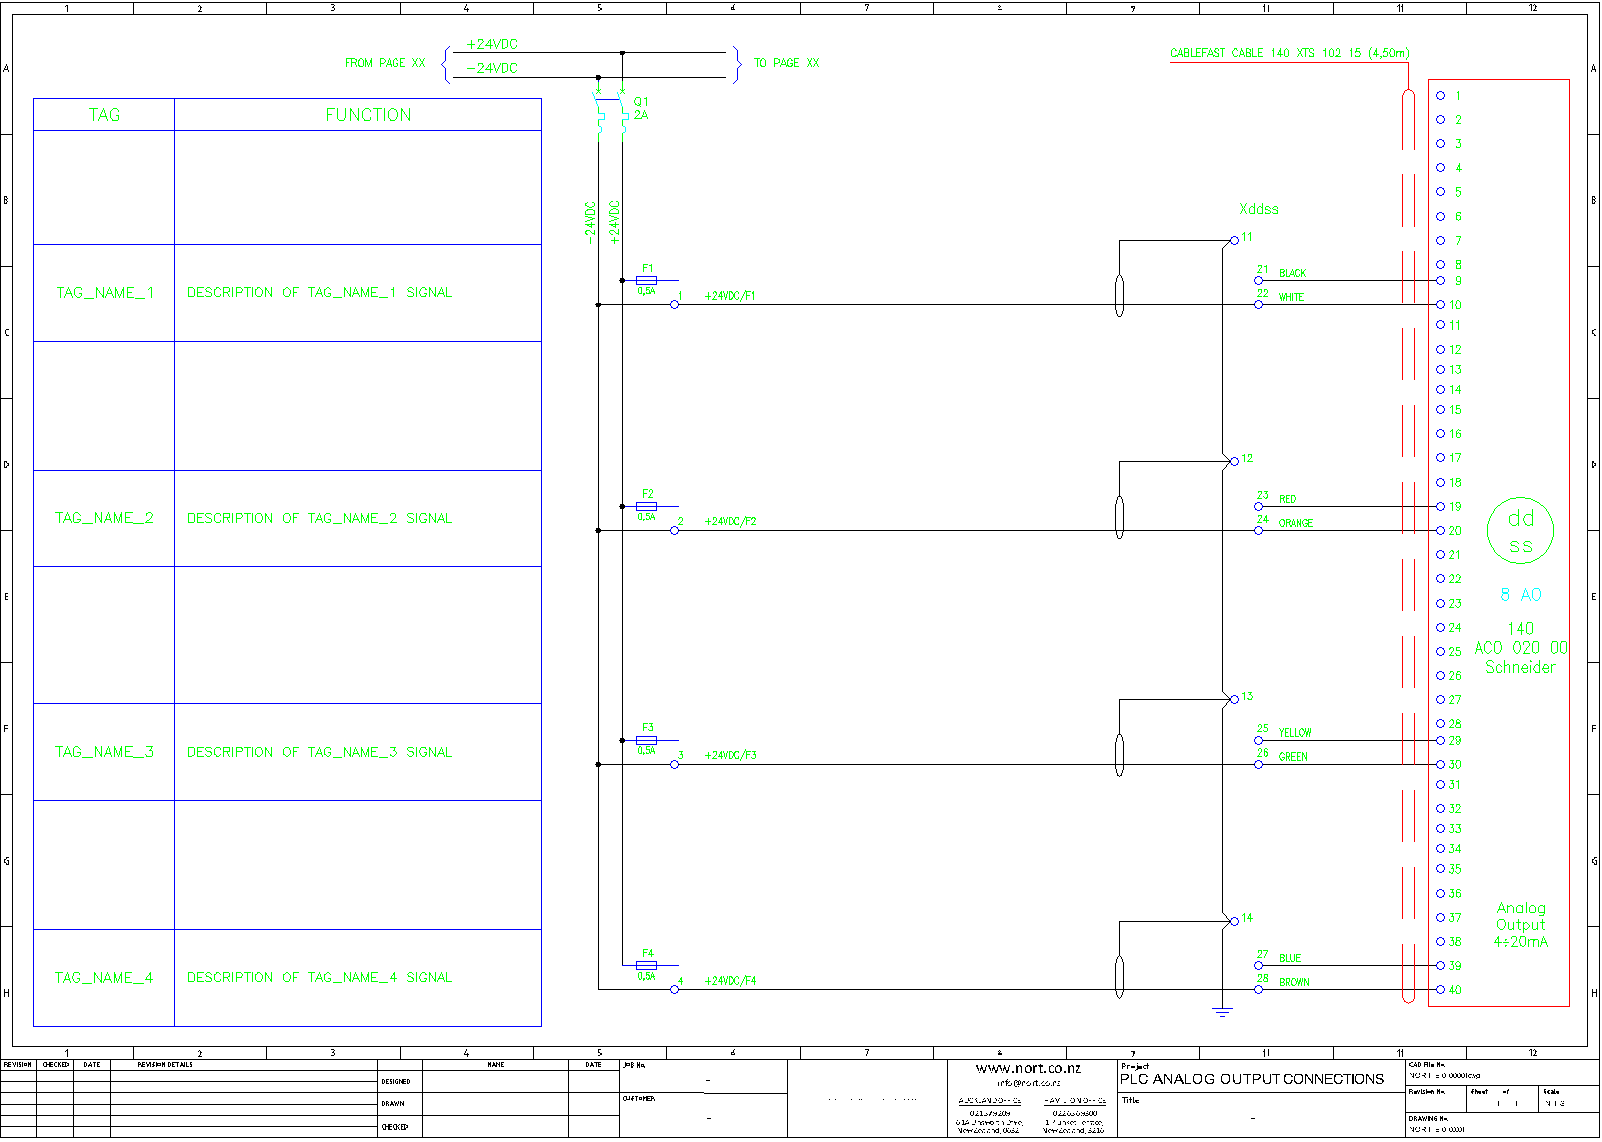The image size is (1602, 1142).
Task: Click the F4 fuse symbol
Action: pos(646,966)
